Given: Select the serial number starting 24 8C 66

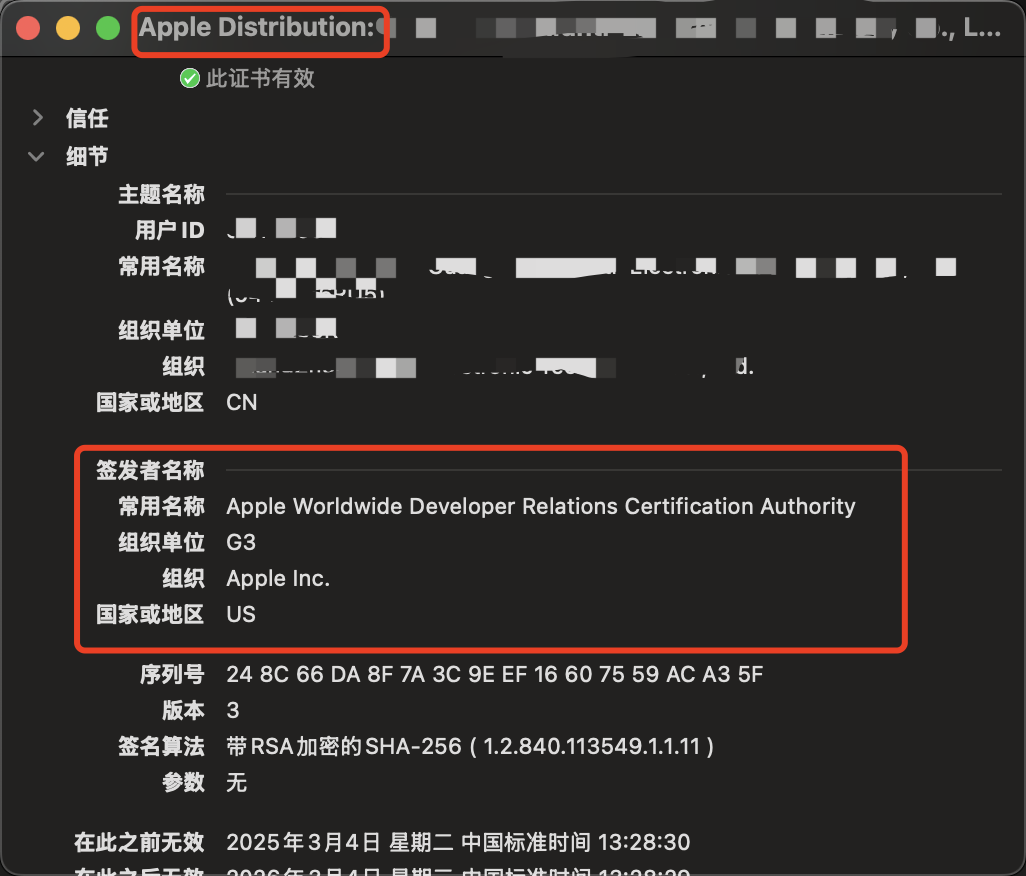Looking at the screenshot, I should tap(495, 675).
